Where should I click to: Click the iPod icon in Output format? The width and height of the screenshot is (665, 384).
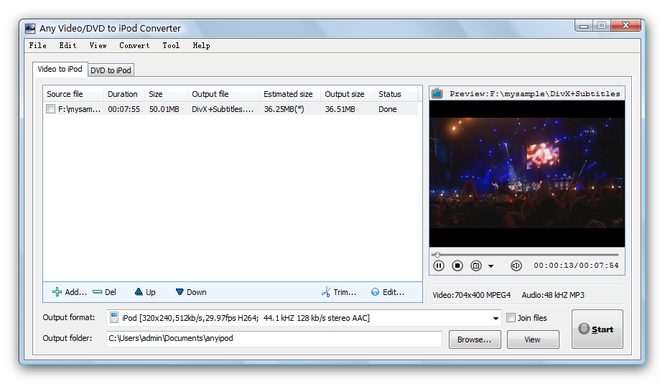pos(114,317)
